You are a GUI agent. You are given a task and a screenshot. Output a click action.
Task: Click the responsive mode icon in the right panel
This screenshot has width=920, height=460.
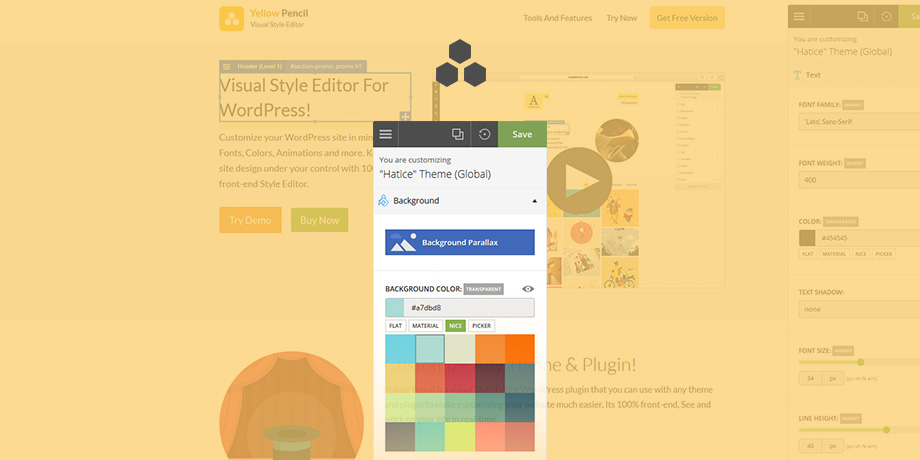(x=862, y=16)
